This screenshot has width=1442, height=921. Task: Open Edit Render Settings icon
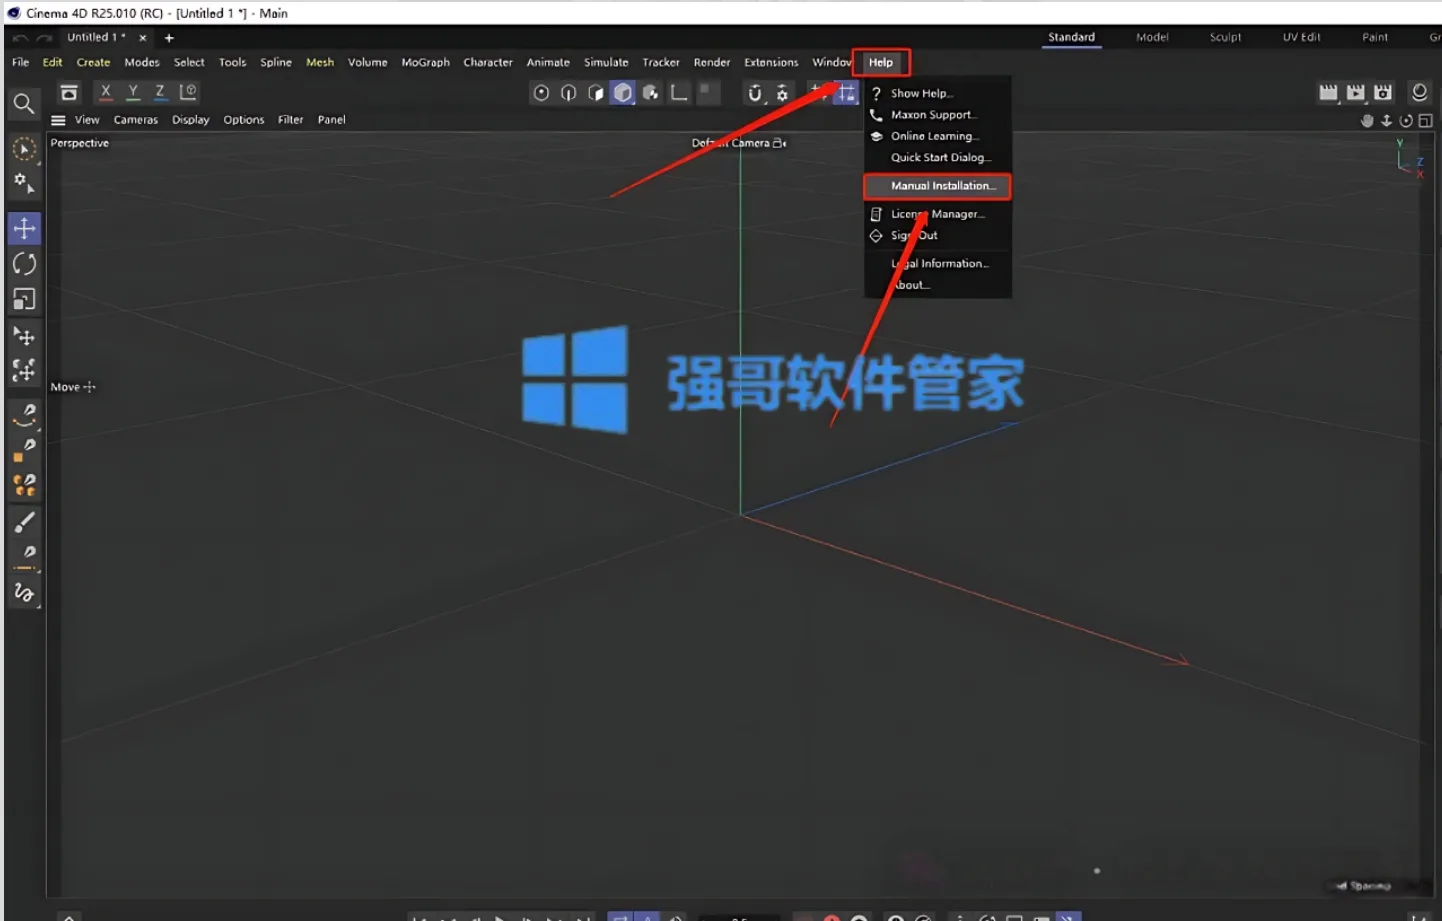point(1383,93)
